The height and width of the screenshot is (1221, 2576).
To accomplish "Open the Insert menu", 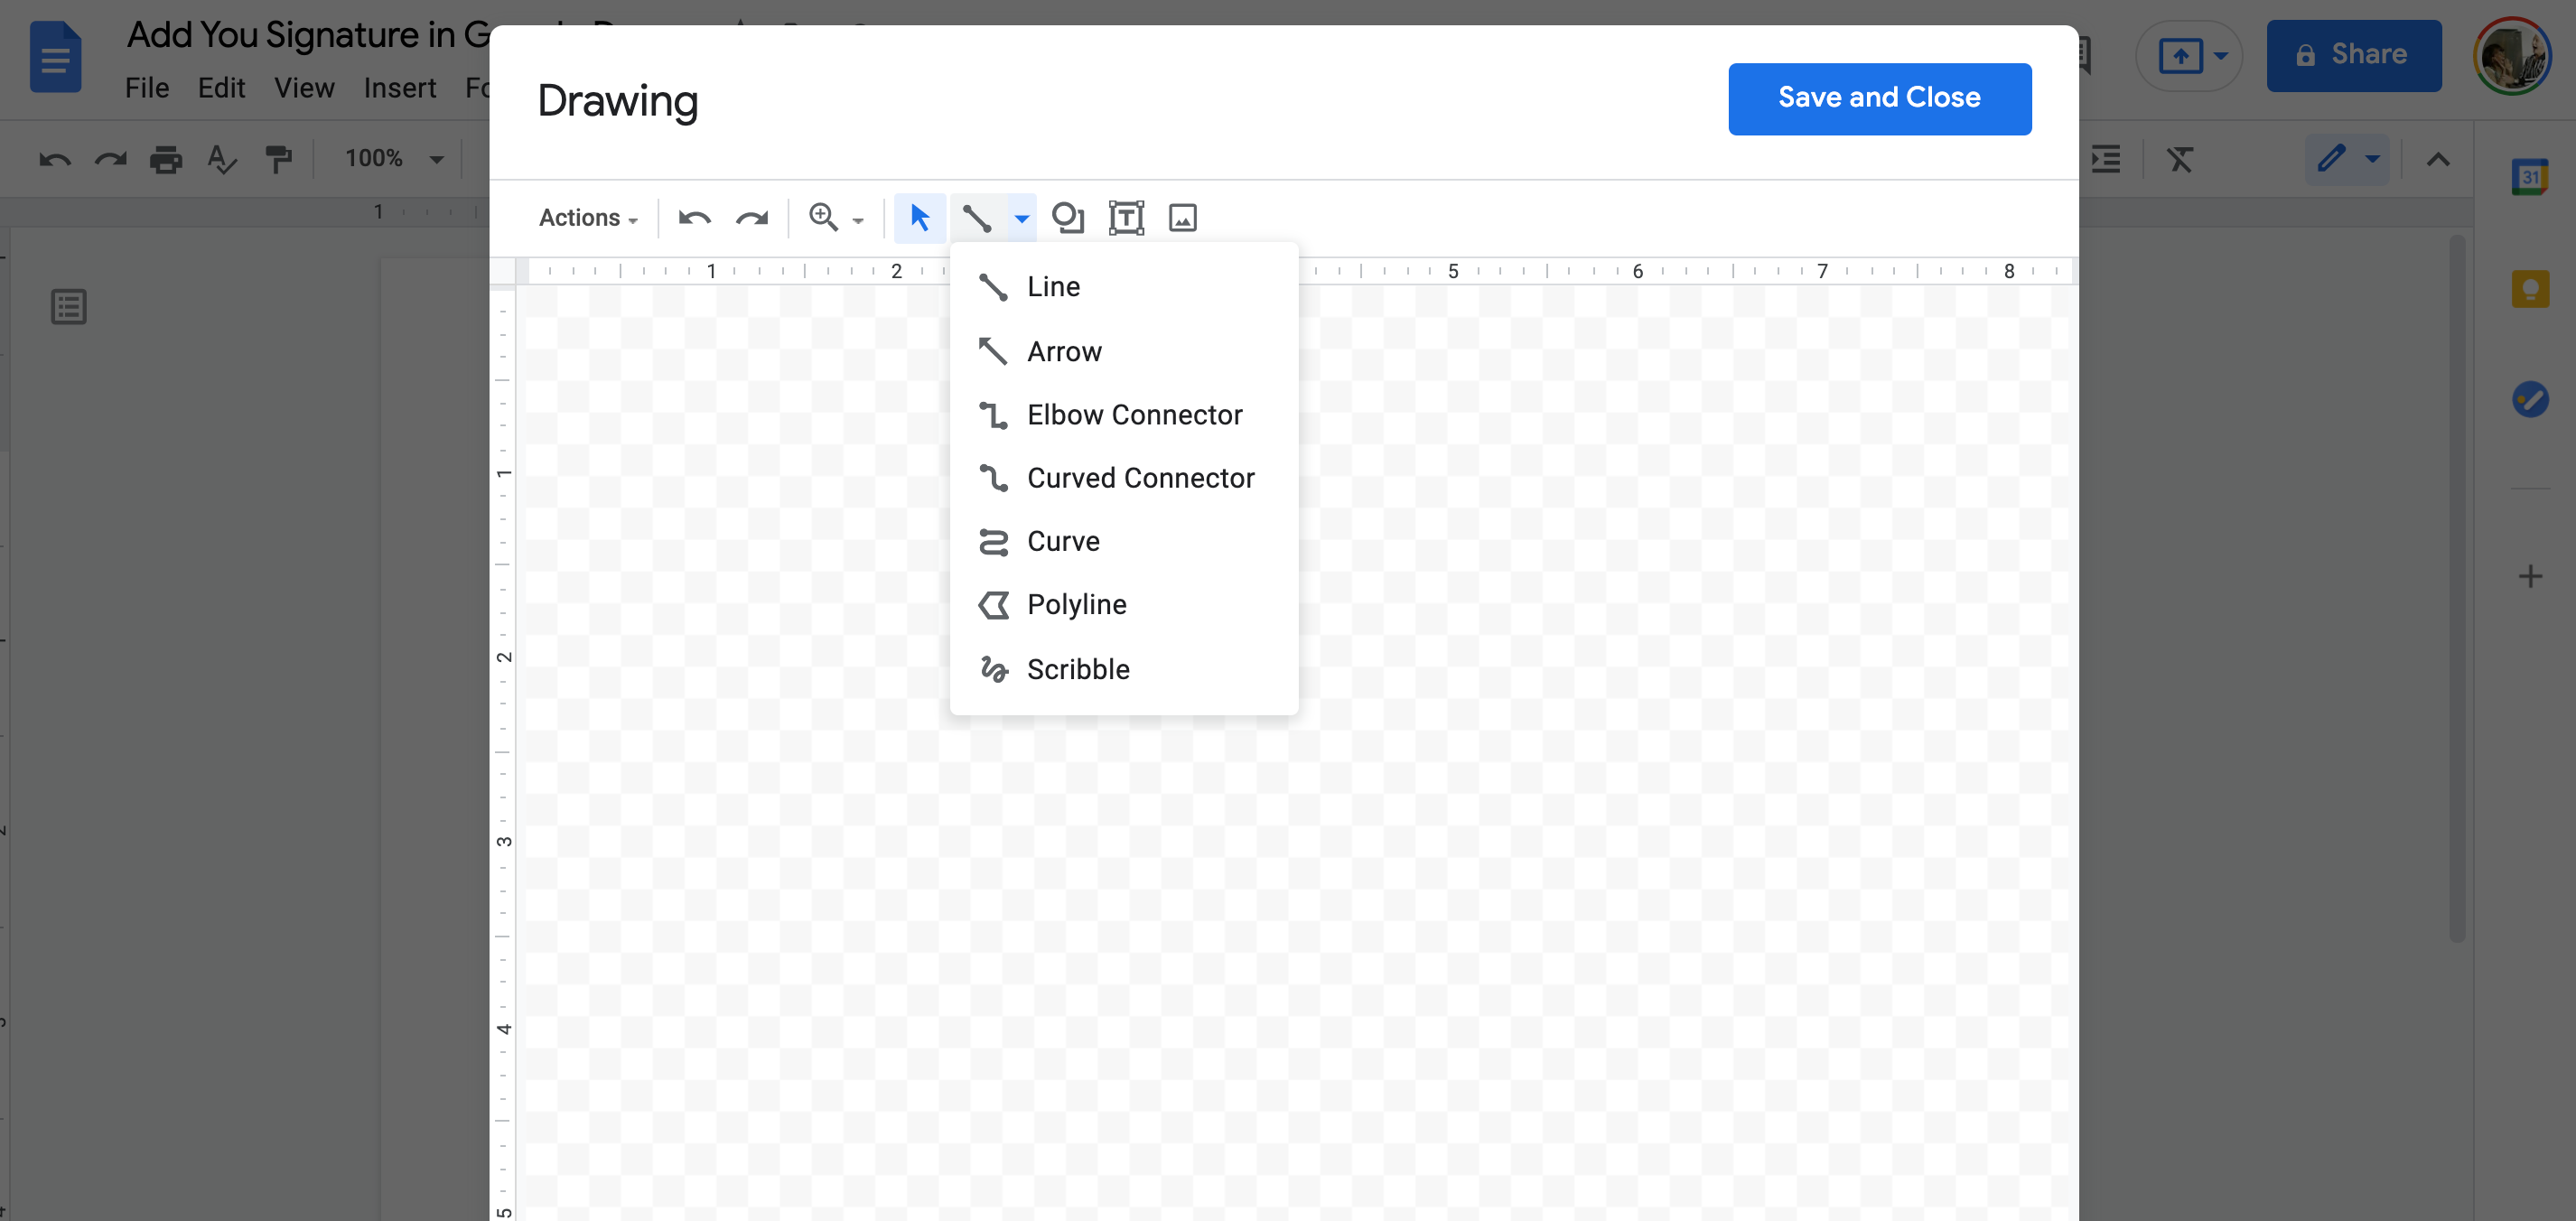I will click(400, 88).
